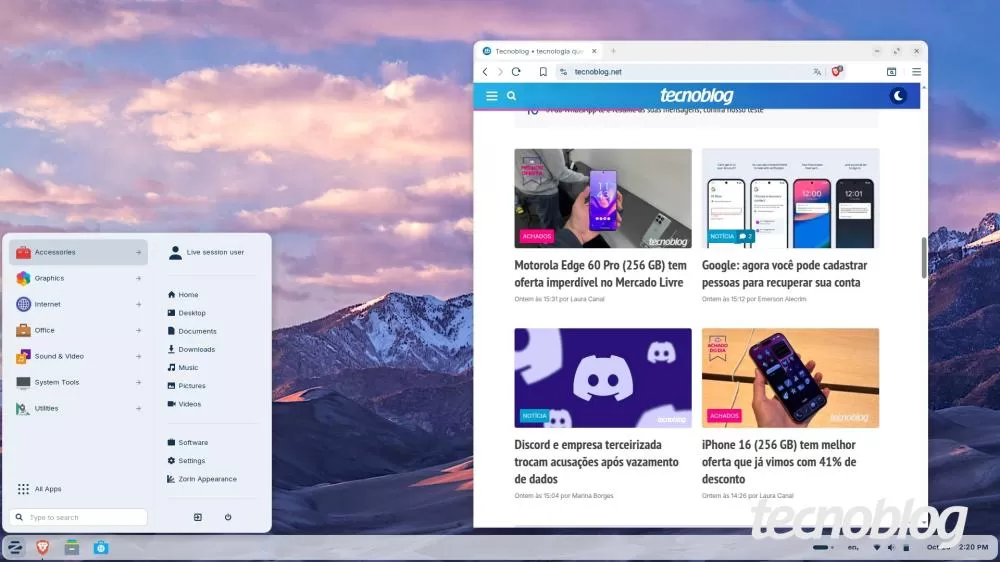Open the Google account recovery article thumbnail
Image resolution: width=1000 pixels, height=562 pixels.
[x=790, y=198]
